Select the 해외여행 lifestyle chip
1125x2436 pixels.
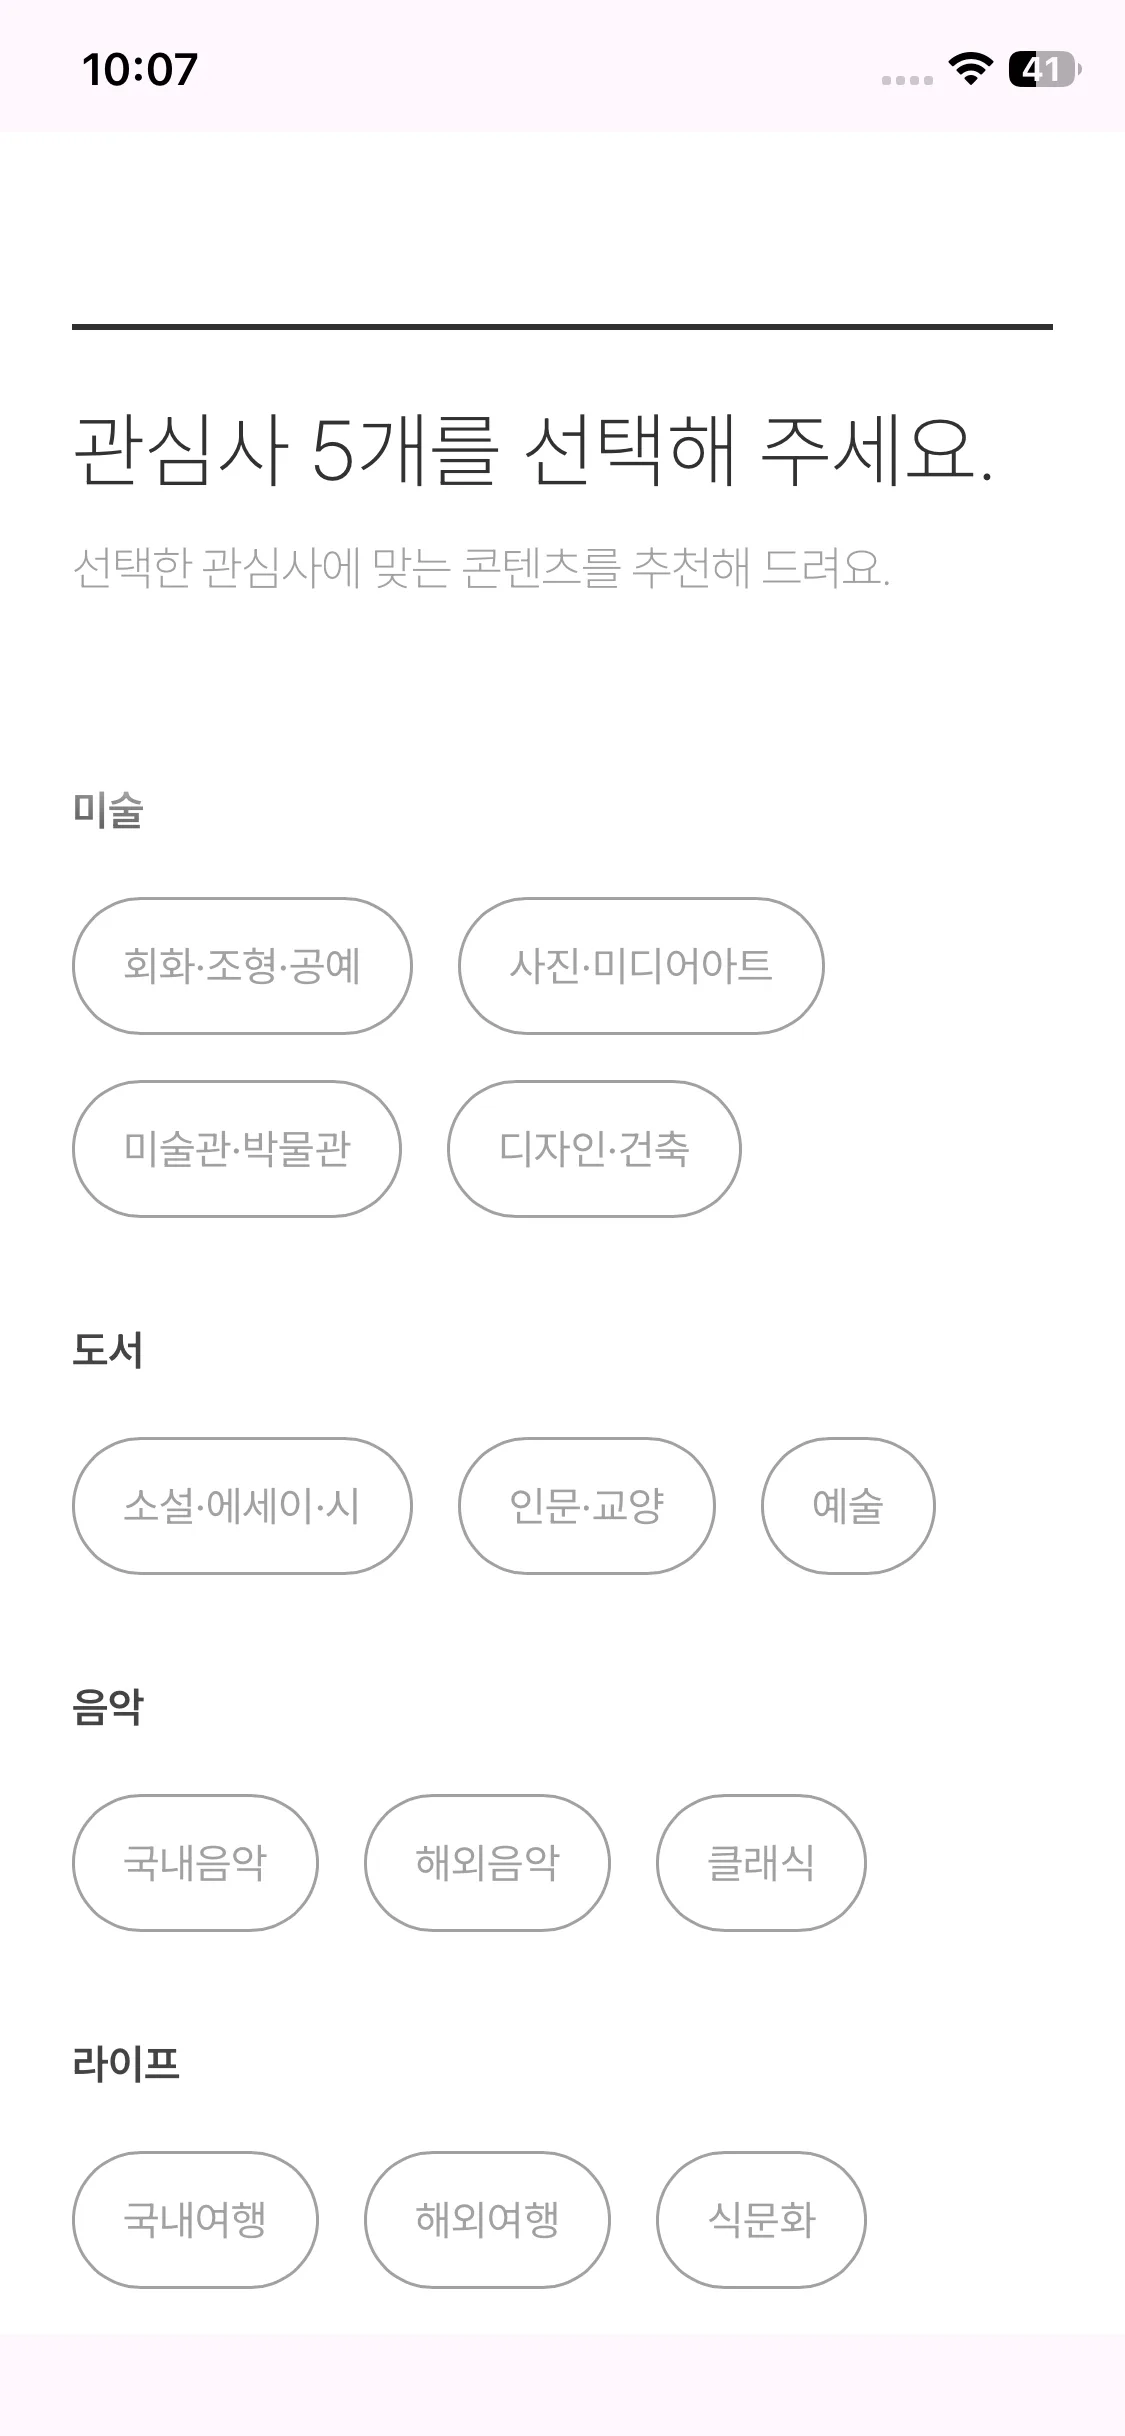[x=487, y=2220]
